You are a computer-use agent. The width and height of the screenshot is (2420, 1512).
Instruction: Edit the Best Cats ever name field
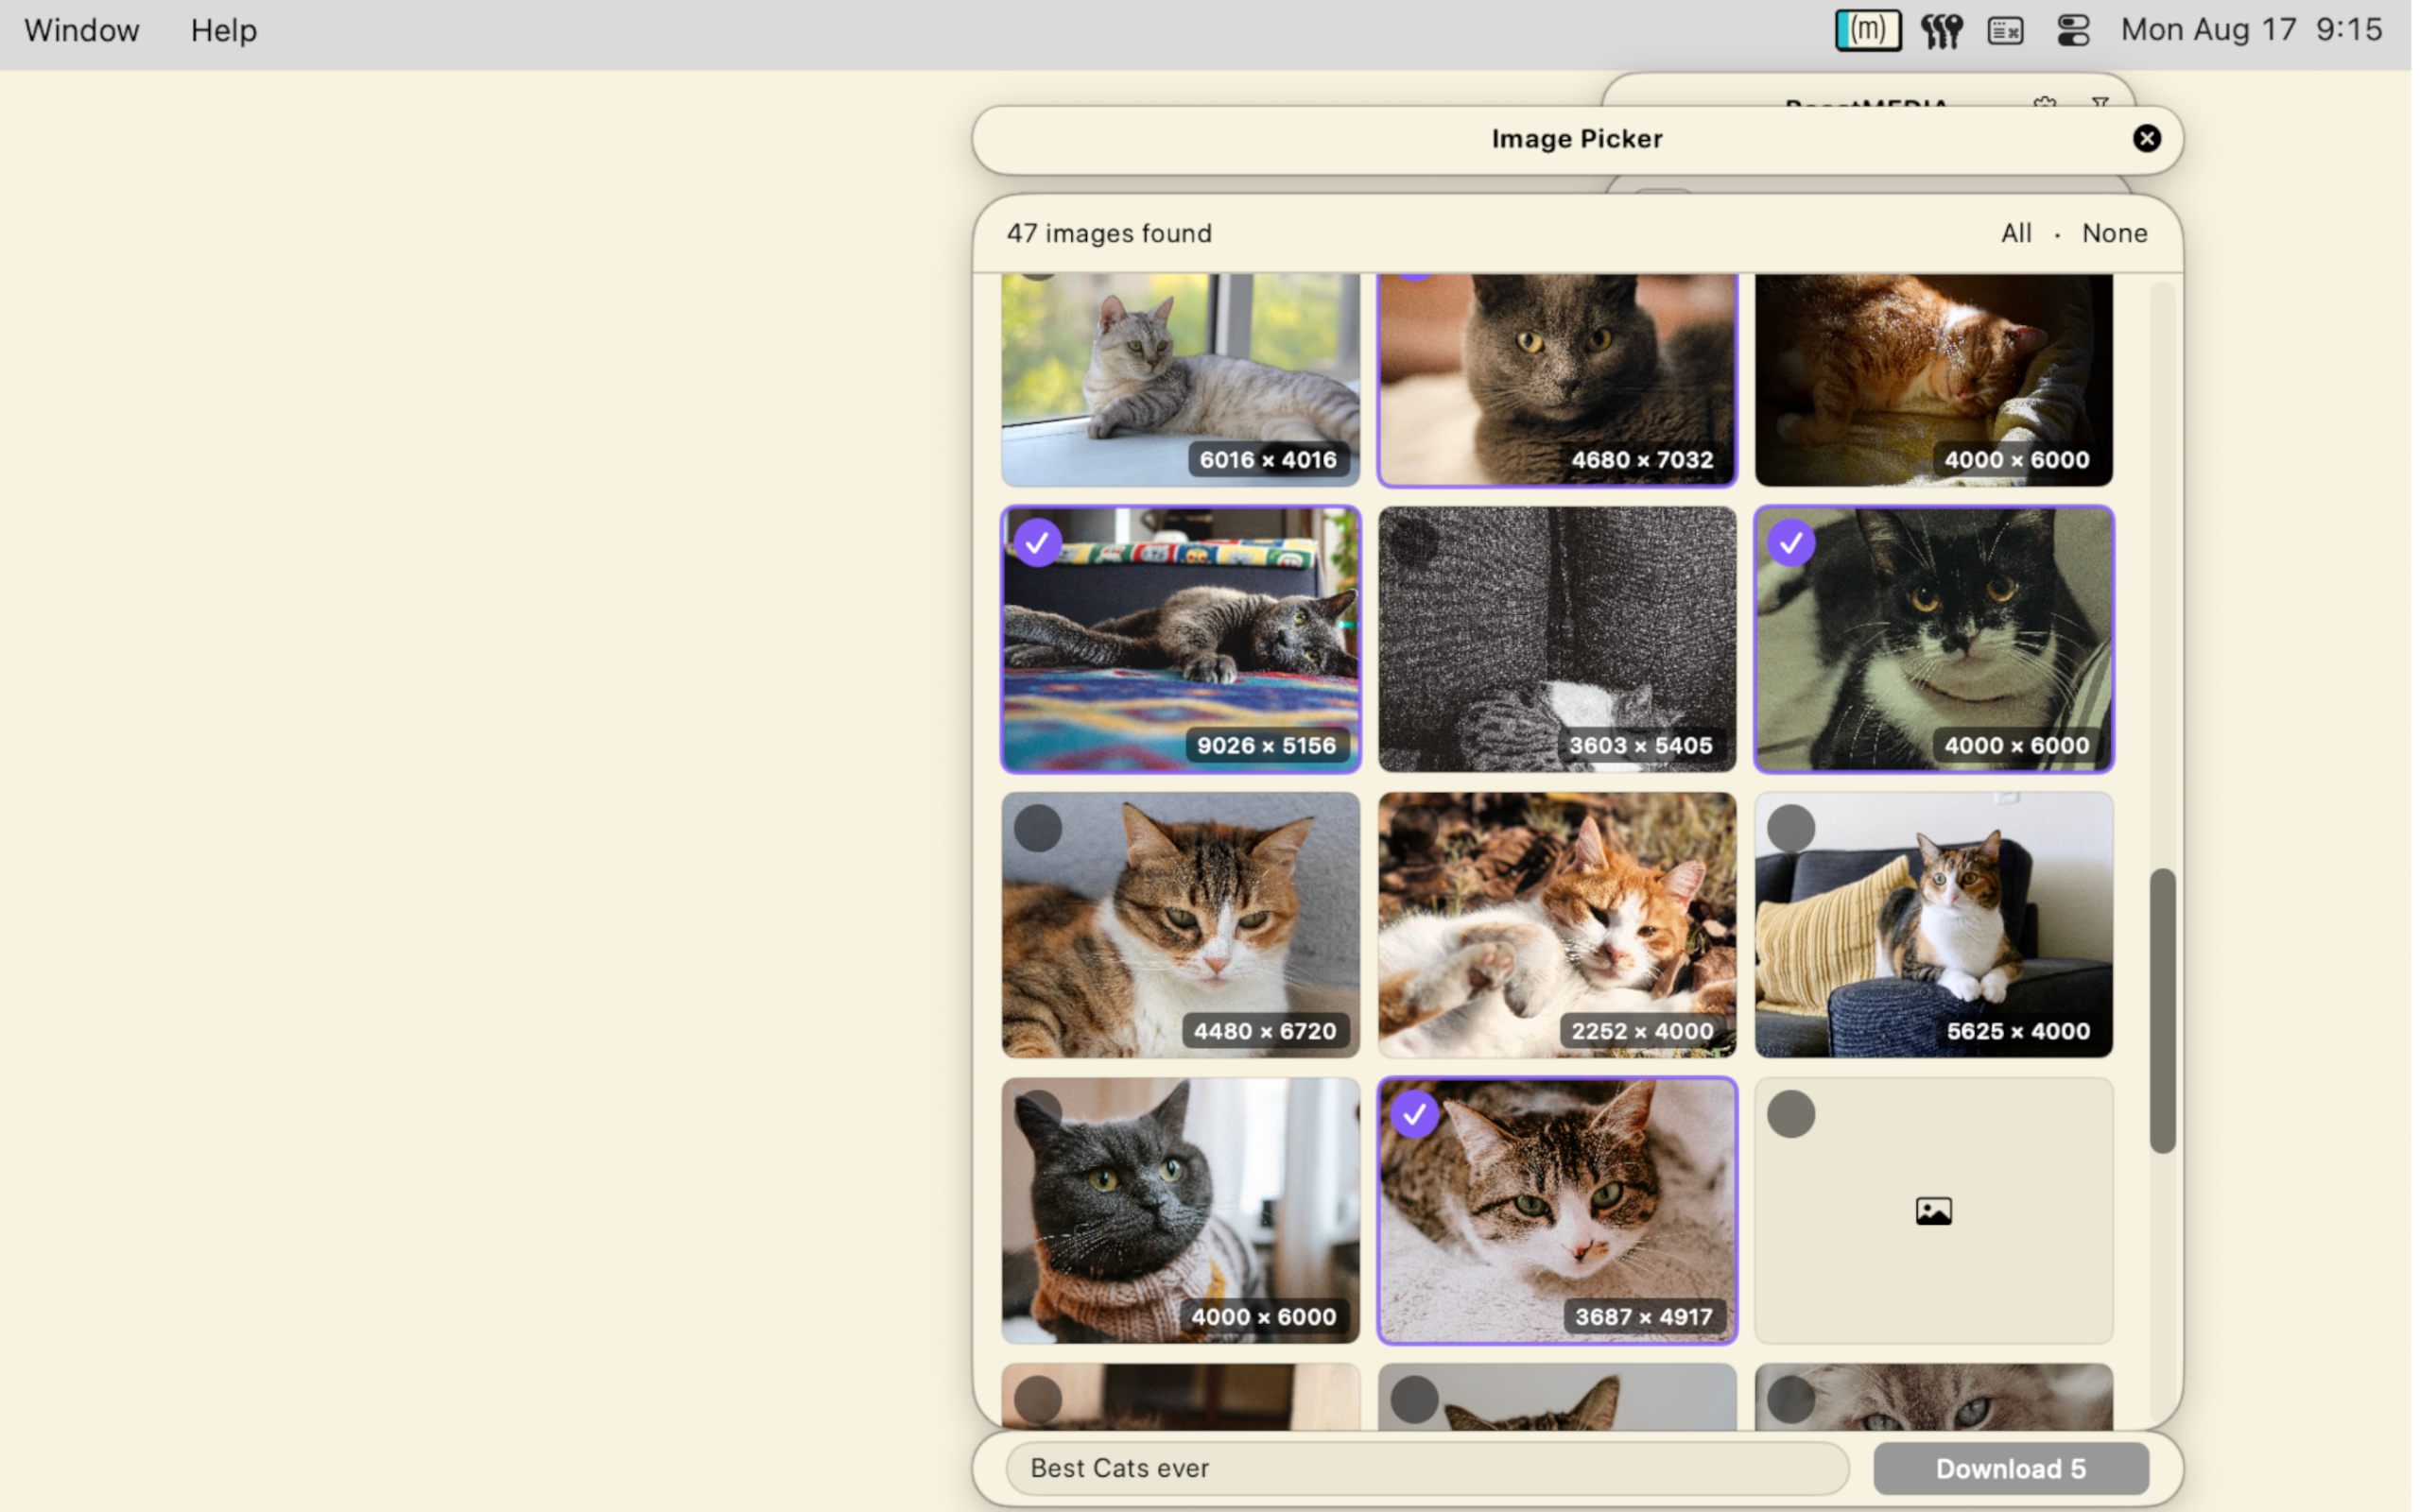pyautogui.click(x=1427, y=1468)
